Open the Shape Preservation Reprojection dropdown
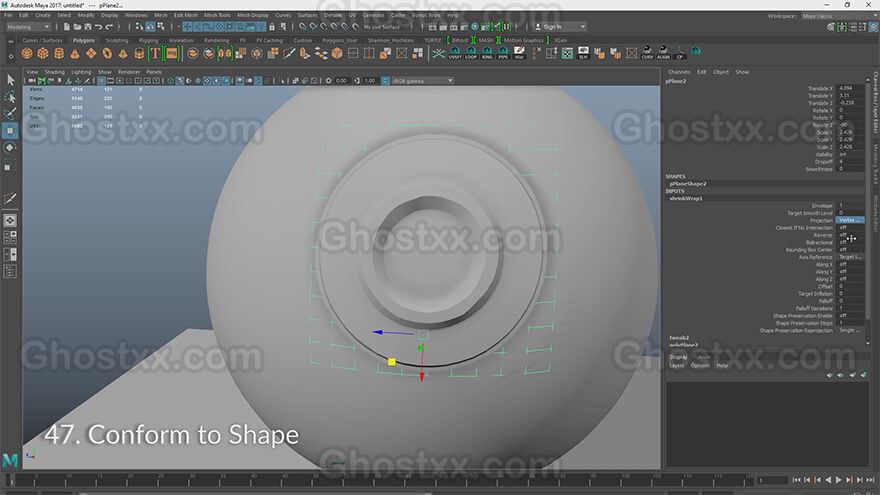The image size is (880, 495). click(850, 331)
